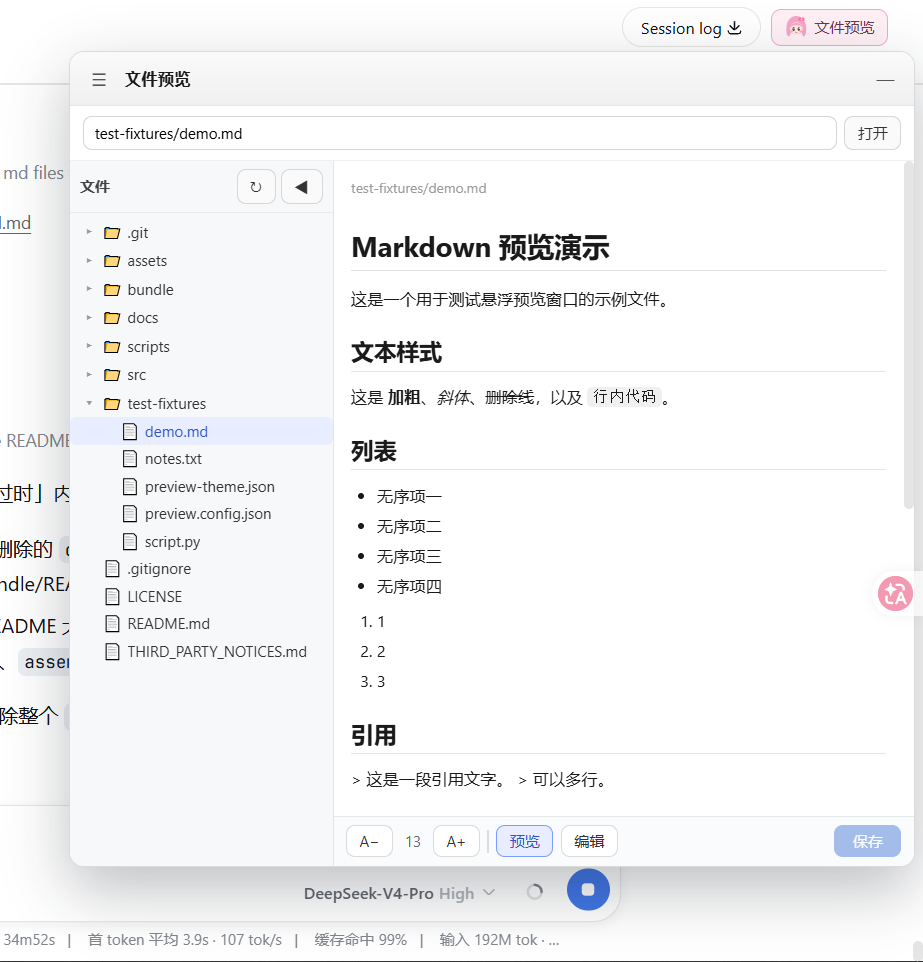Click the file icon of script.py
The width and height of the screenshot is (923, 962).
(130, 542)
